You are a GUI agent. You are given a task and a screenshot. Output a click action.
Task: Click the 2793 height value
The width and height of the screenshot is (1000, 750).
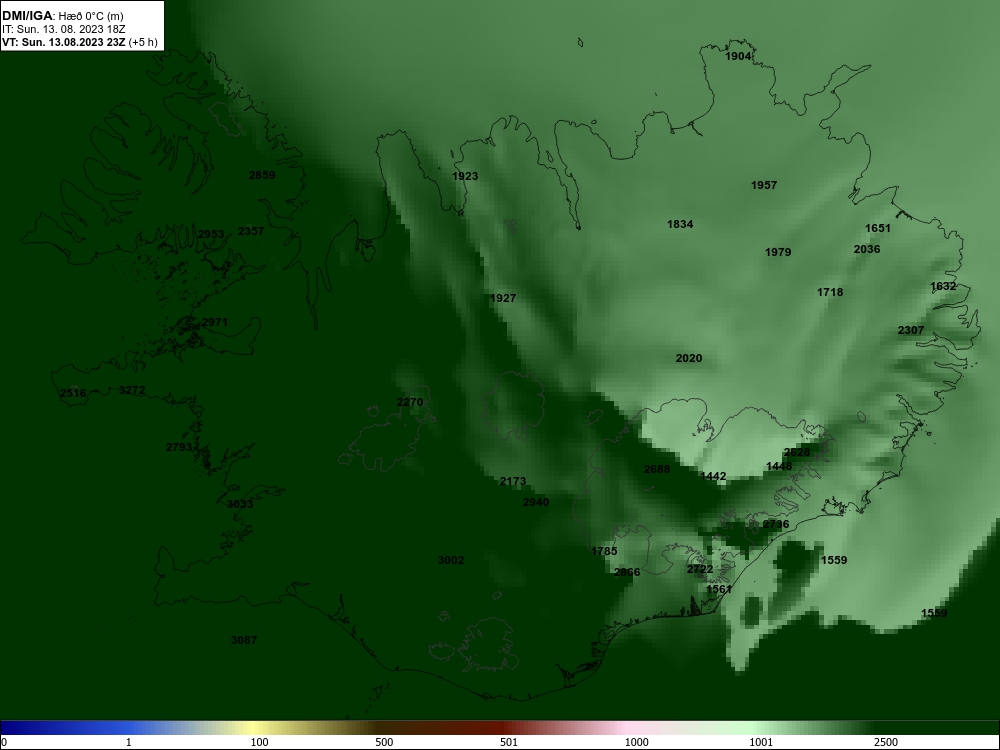pos(179,447)
